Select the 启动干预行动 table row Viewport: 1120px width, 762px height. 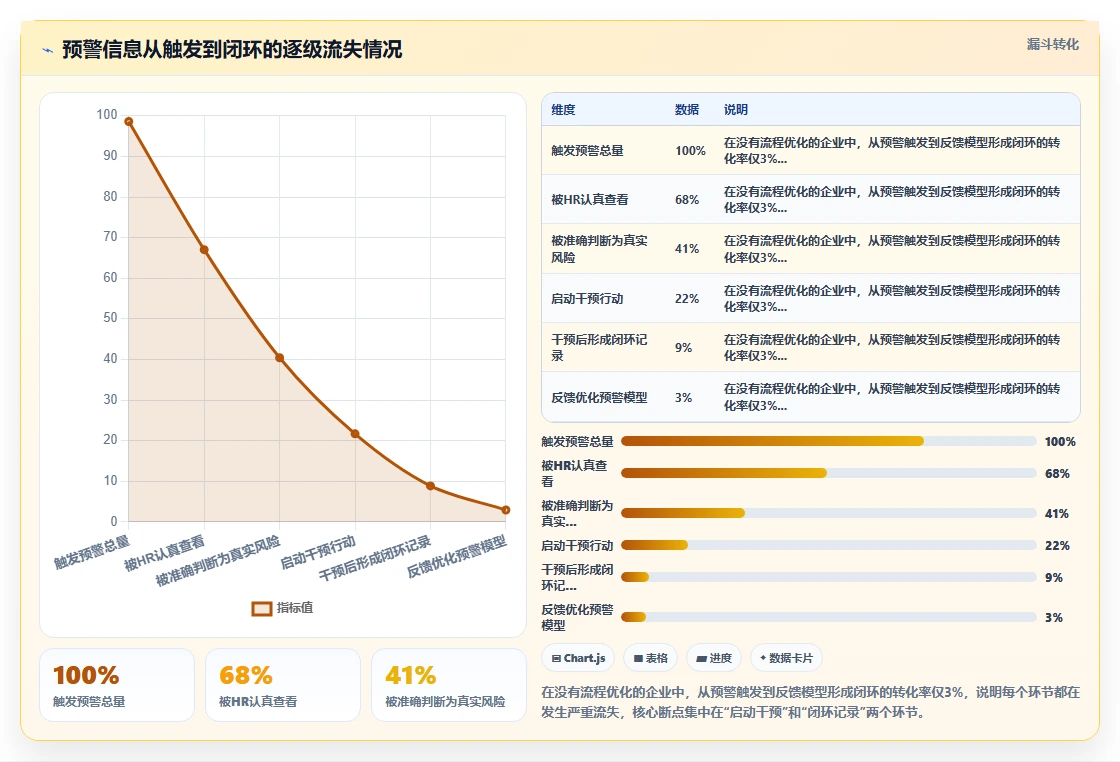tap(811, 299)
